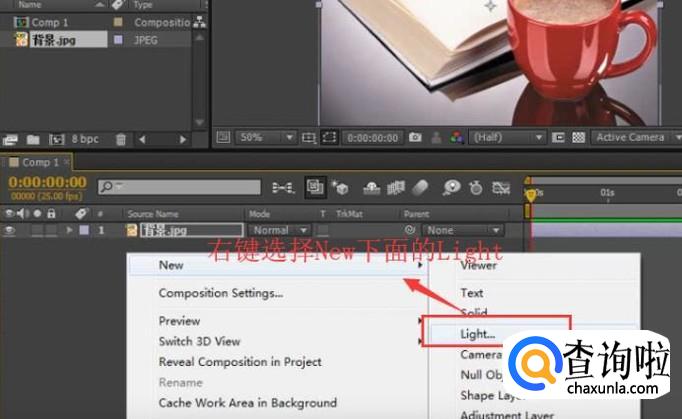Click the new composition icon in Project panel
Screen dimensions: 682x419
57,139
